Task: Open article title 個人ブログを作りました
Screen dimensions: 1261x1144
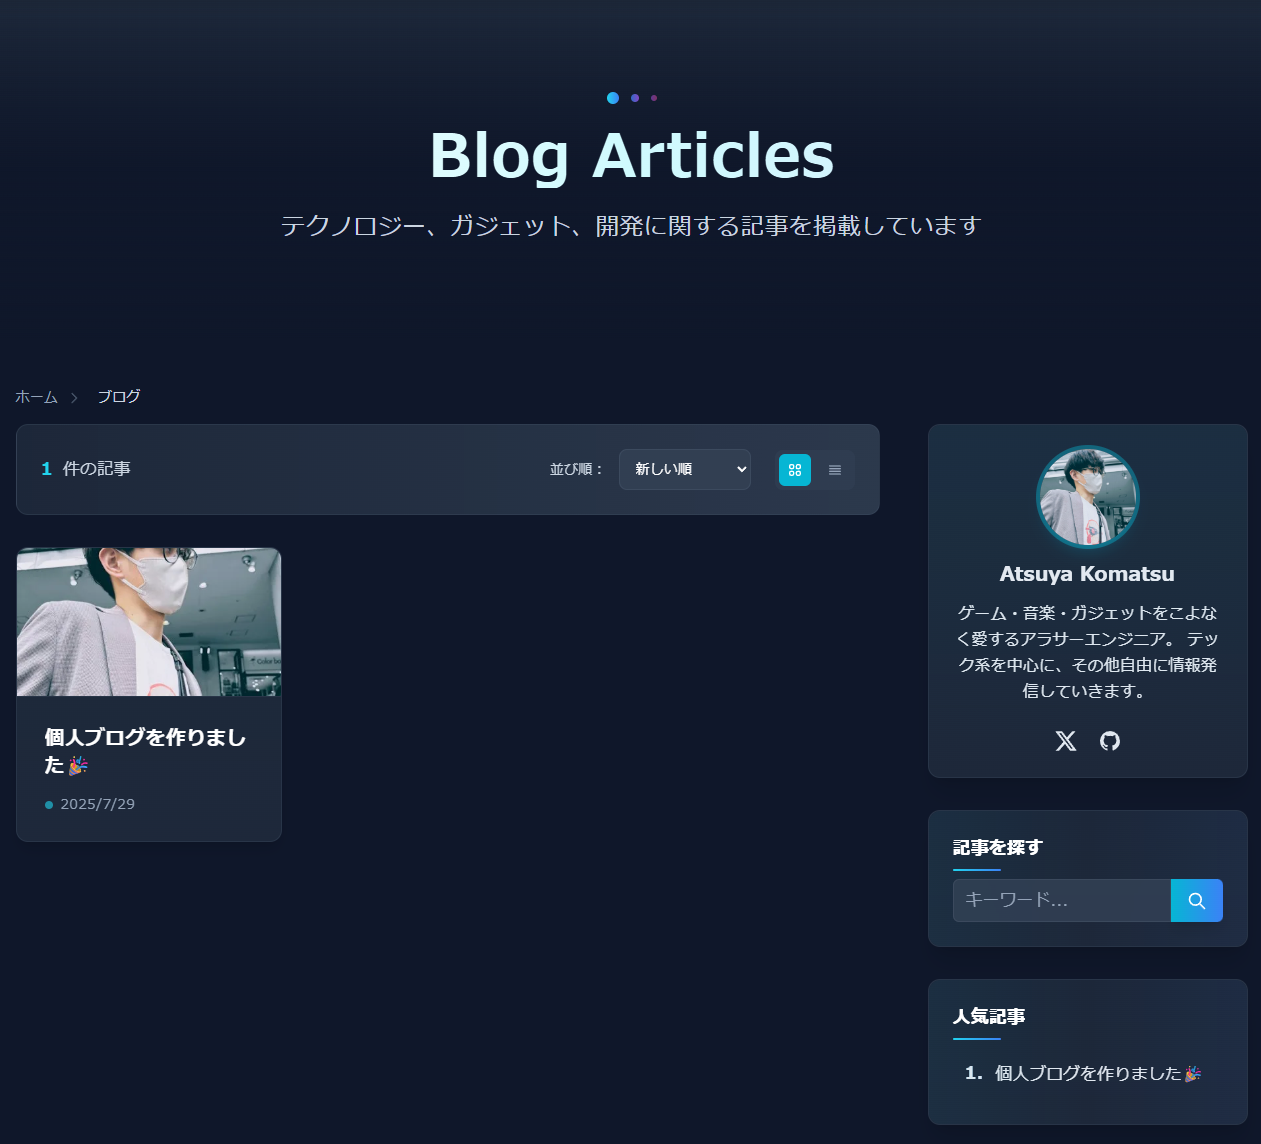Action: 145,751
